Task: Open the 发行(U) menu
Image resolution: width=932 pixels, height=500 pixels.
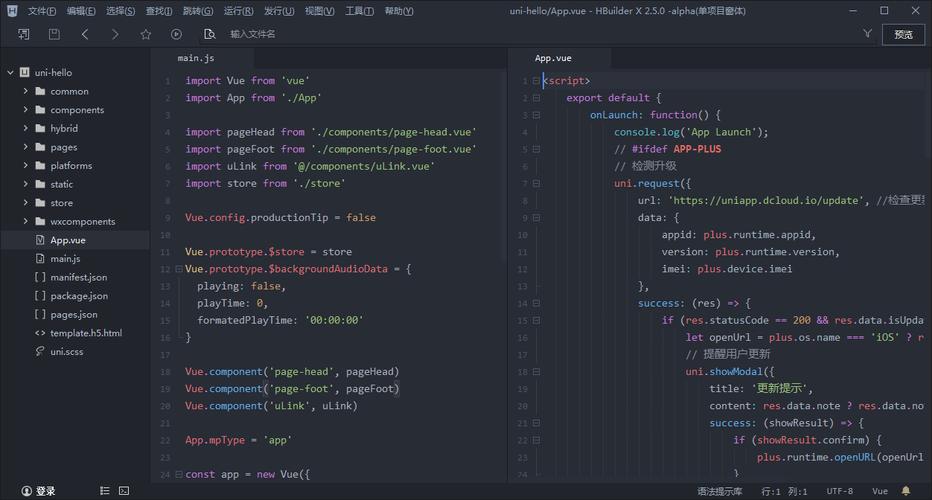Action: pos(279,11)
